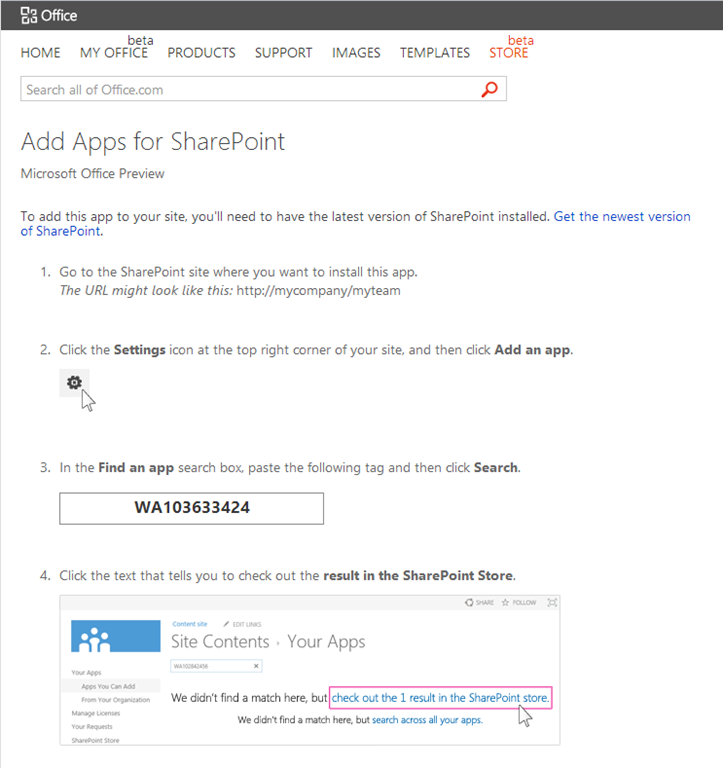Click the red search magnifier icon
The width and height of the screenshot is (723, 768).
[489, 89]
